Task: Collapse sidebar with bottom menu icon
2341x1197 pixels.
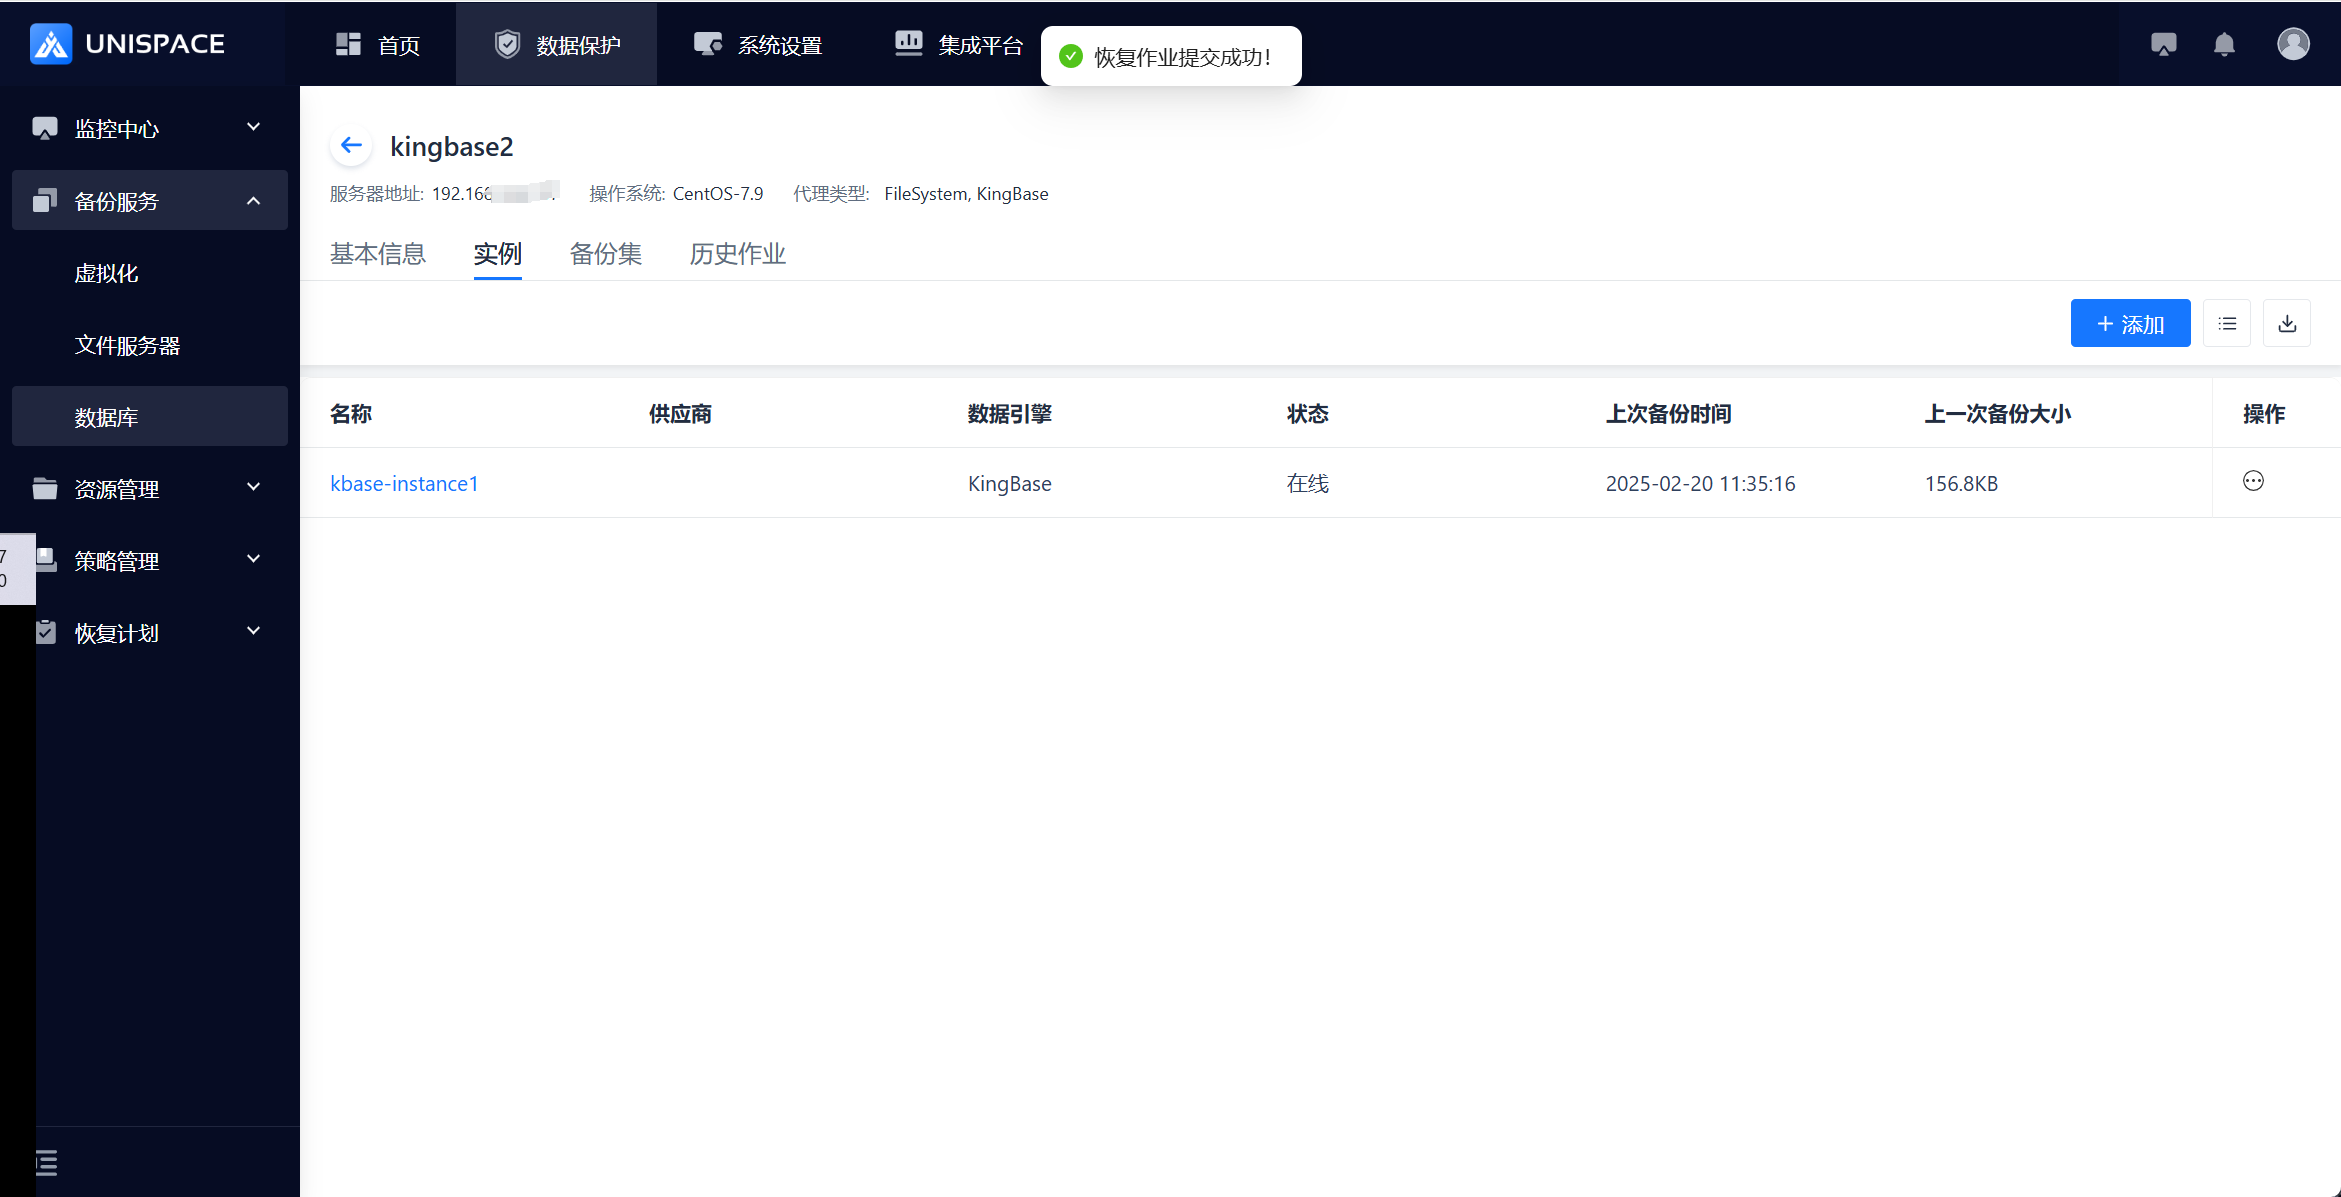Action: click(x=46, y=1162)
